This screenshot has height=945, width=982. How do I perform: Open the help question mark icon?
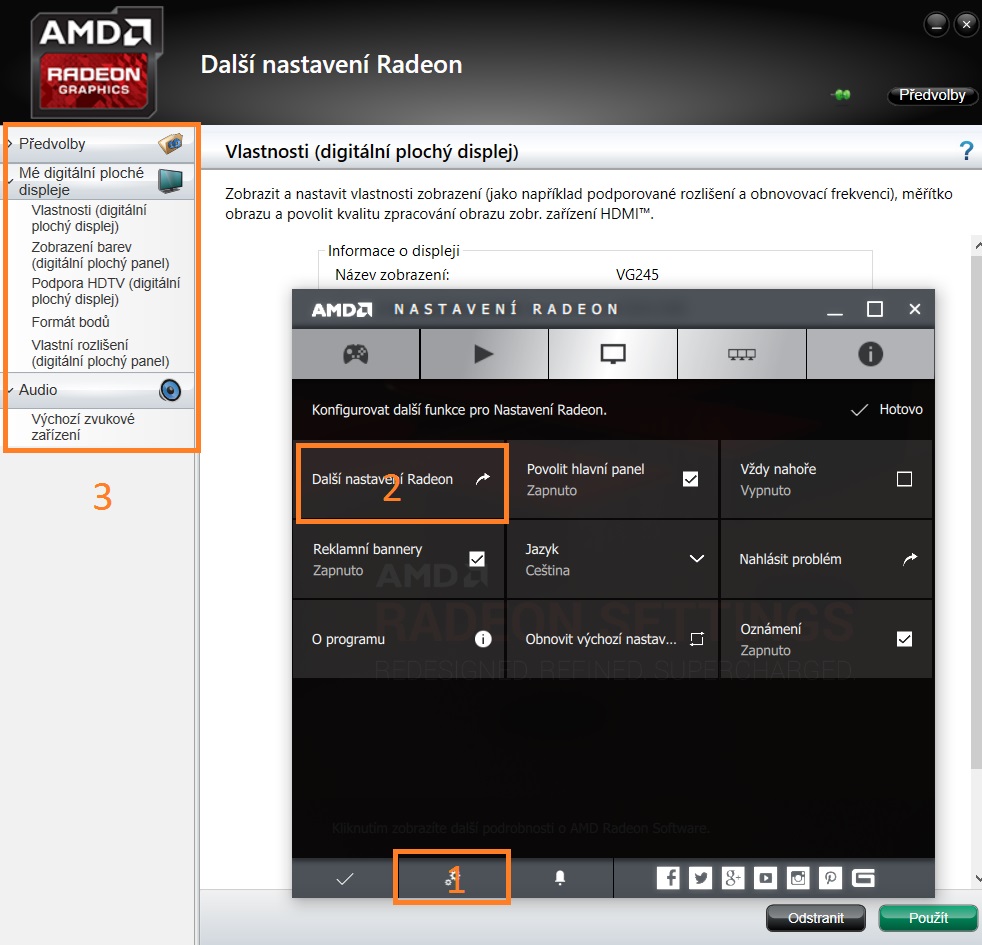pos(966,151)
